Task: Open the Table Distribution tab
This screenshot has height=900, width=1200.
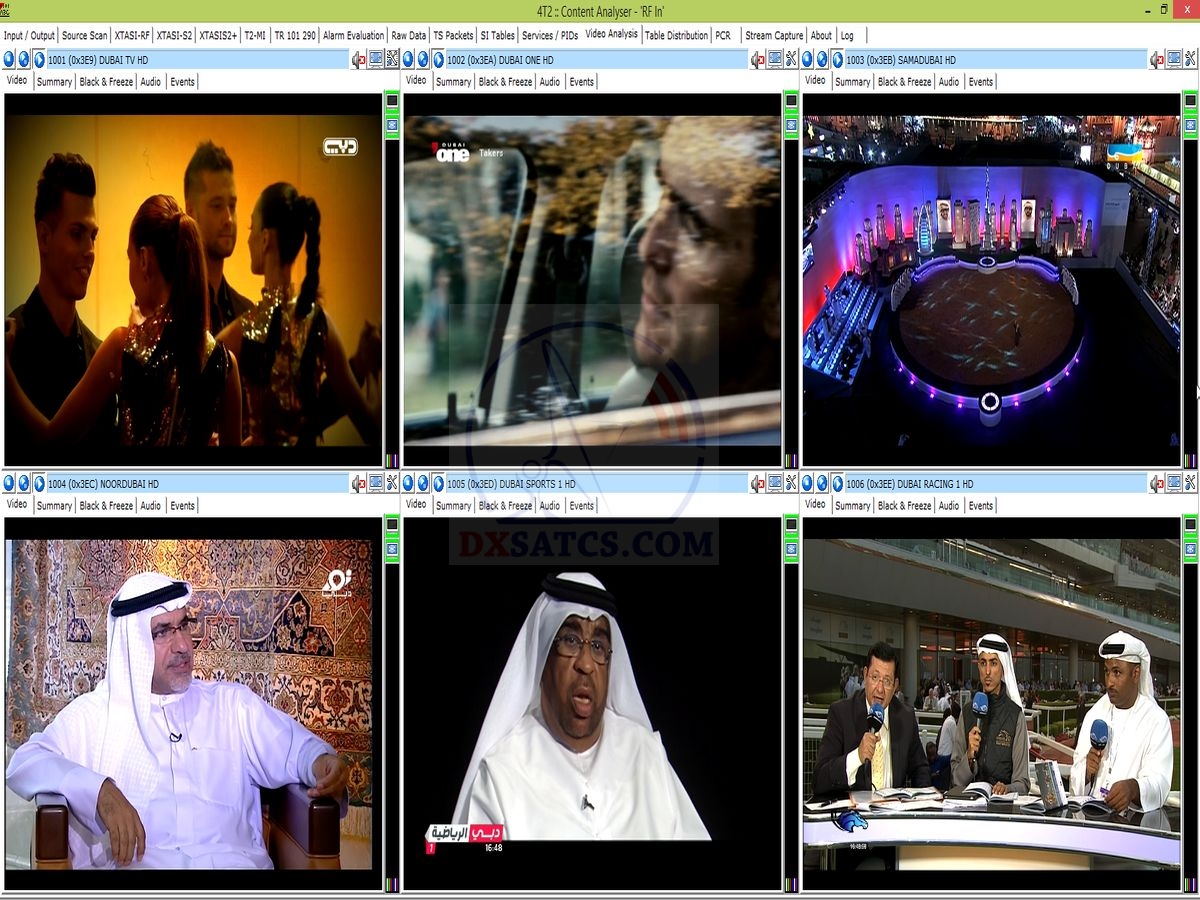Action: click(x=676, y=35)
